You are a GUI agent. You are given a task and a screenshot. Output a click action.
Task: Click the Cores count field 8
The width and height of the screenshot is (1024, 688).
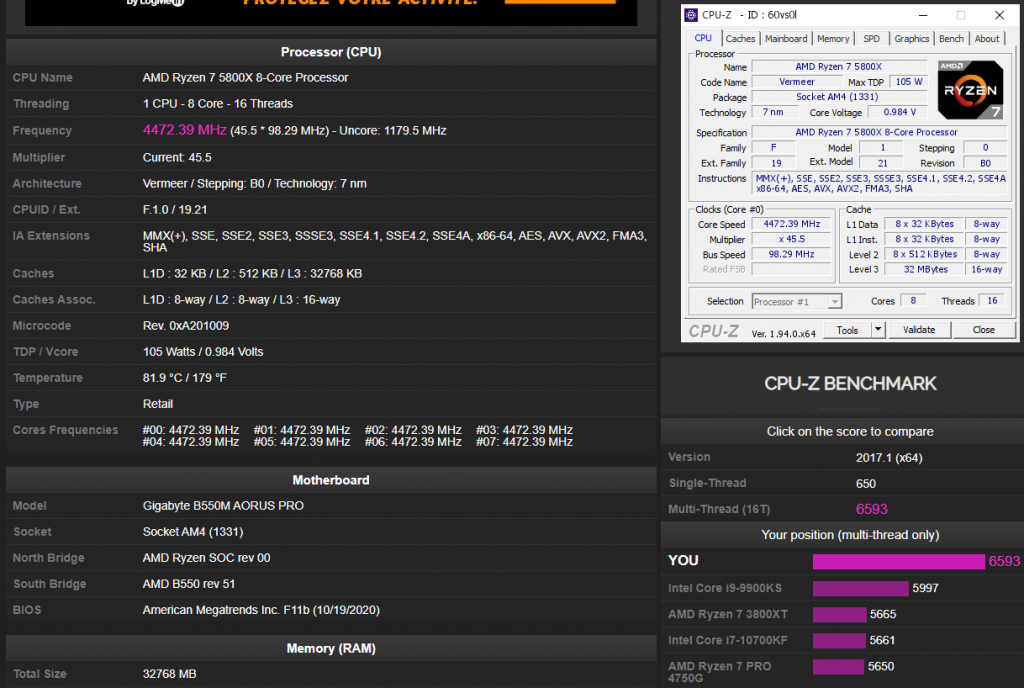click(913, 301)
